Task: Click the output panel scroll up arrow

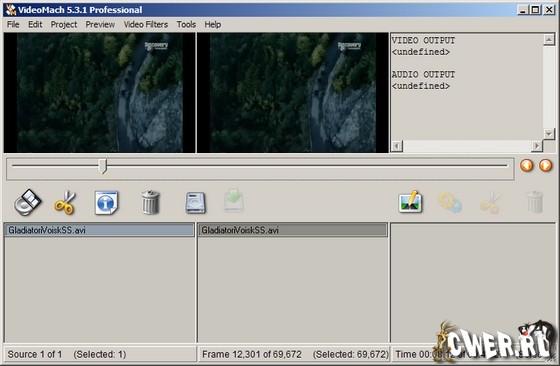Action: [549, 40]
